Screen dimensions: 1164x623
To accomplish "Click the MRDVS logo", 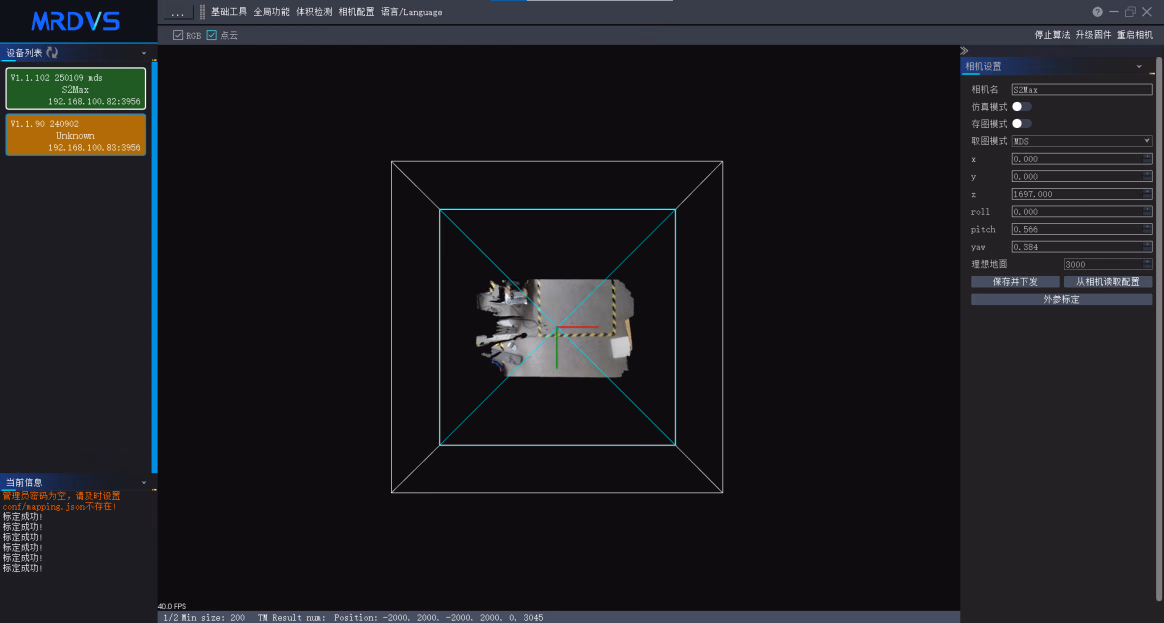I will click(76, 22).
